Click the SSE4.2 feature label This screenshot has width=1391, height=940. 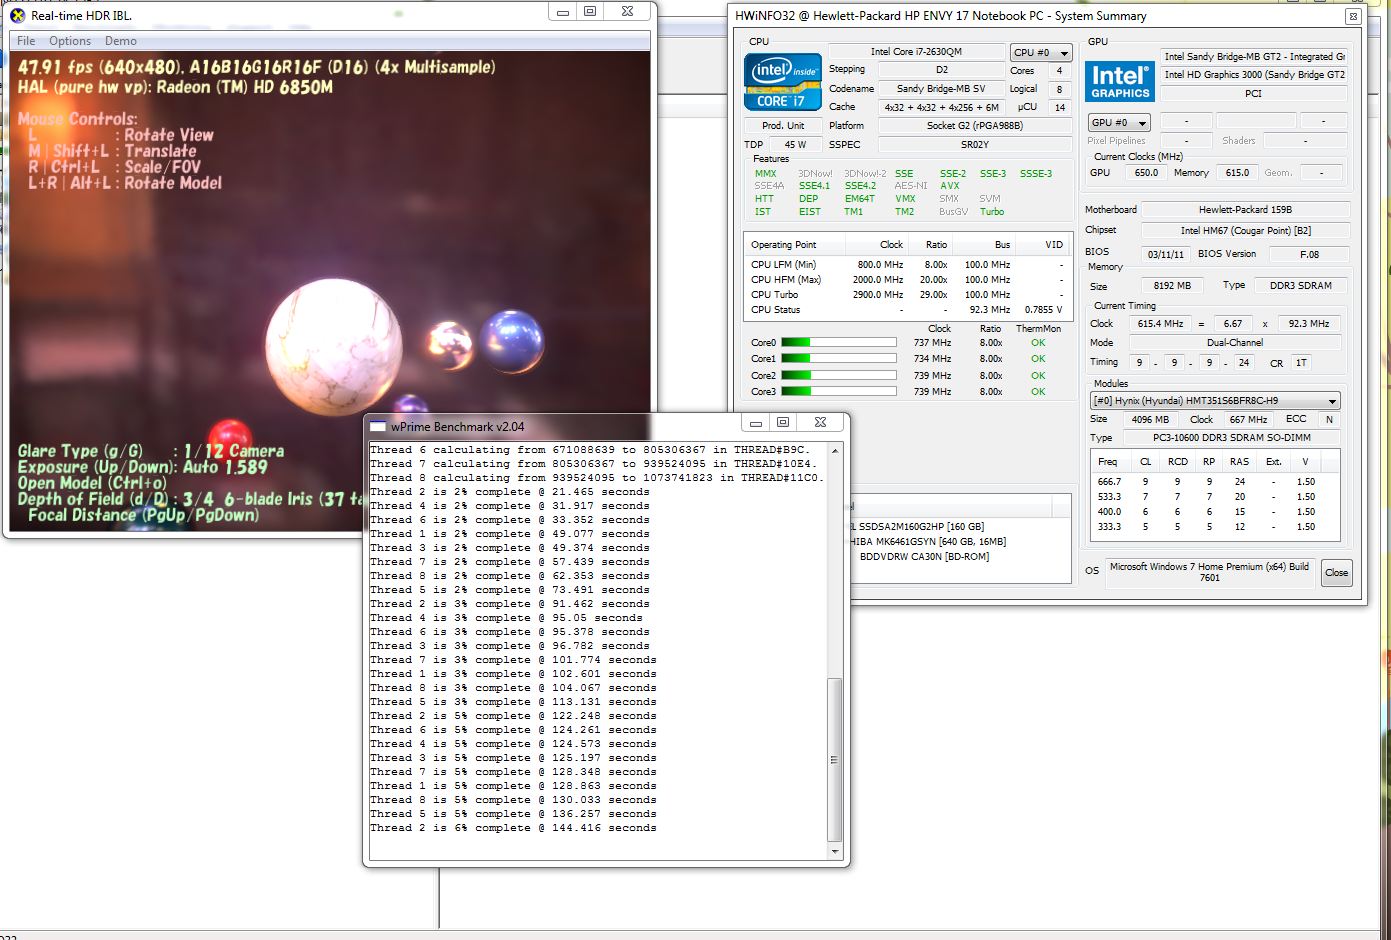pyautogui.click(x=860, y=186)
